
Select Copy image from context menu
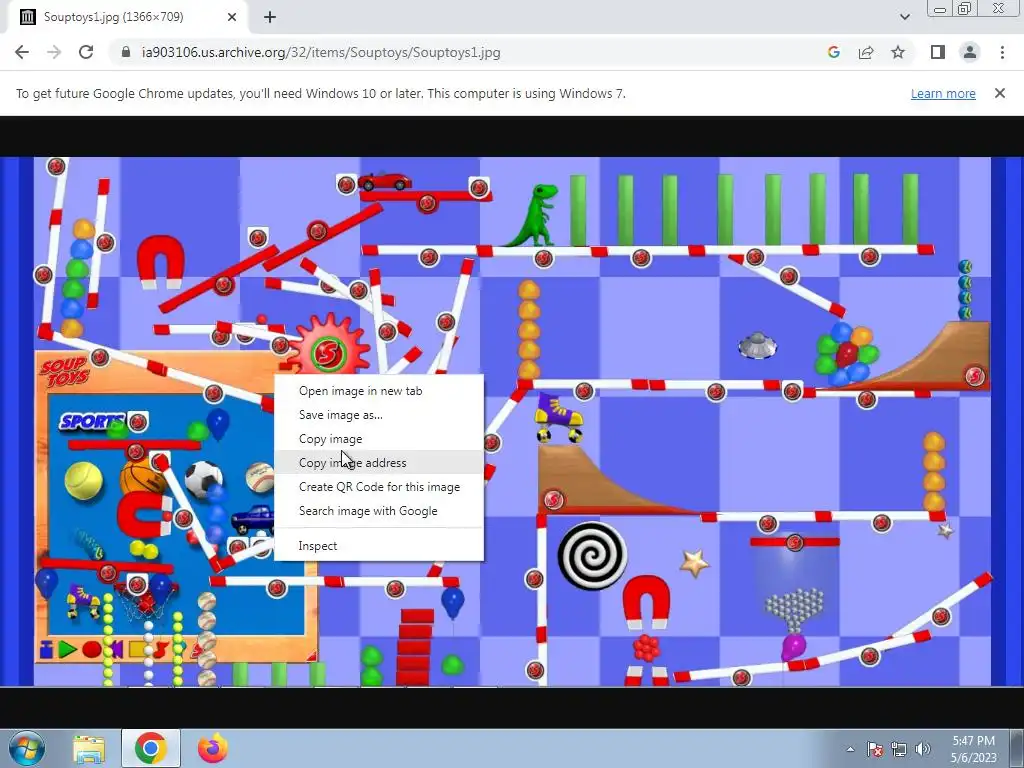point(379,439)
